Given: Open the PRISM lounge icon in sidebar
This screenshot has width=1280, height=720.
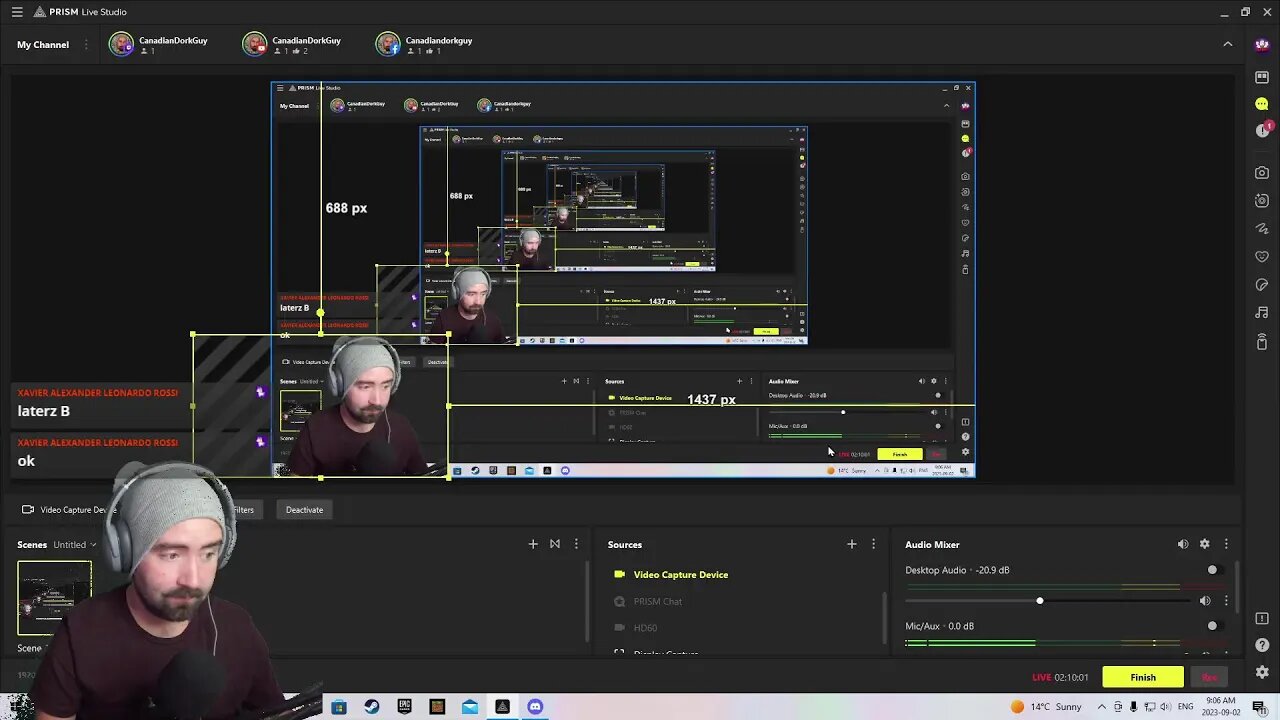Looking at the screenshot, I should coord(1262,45).
